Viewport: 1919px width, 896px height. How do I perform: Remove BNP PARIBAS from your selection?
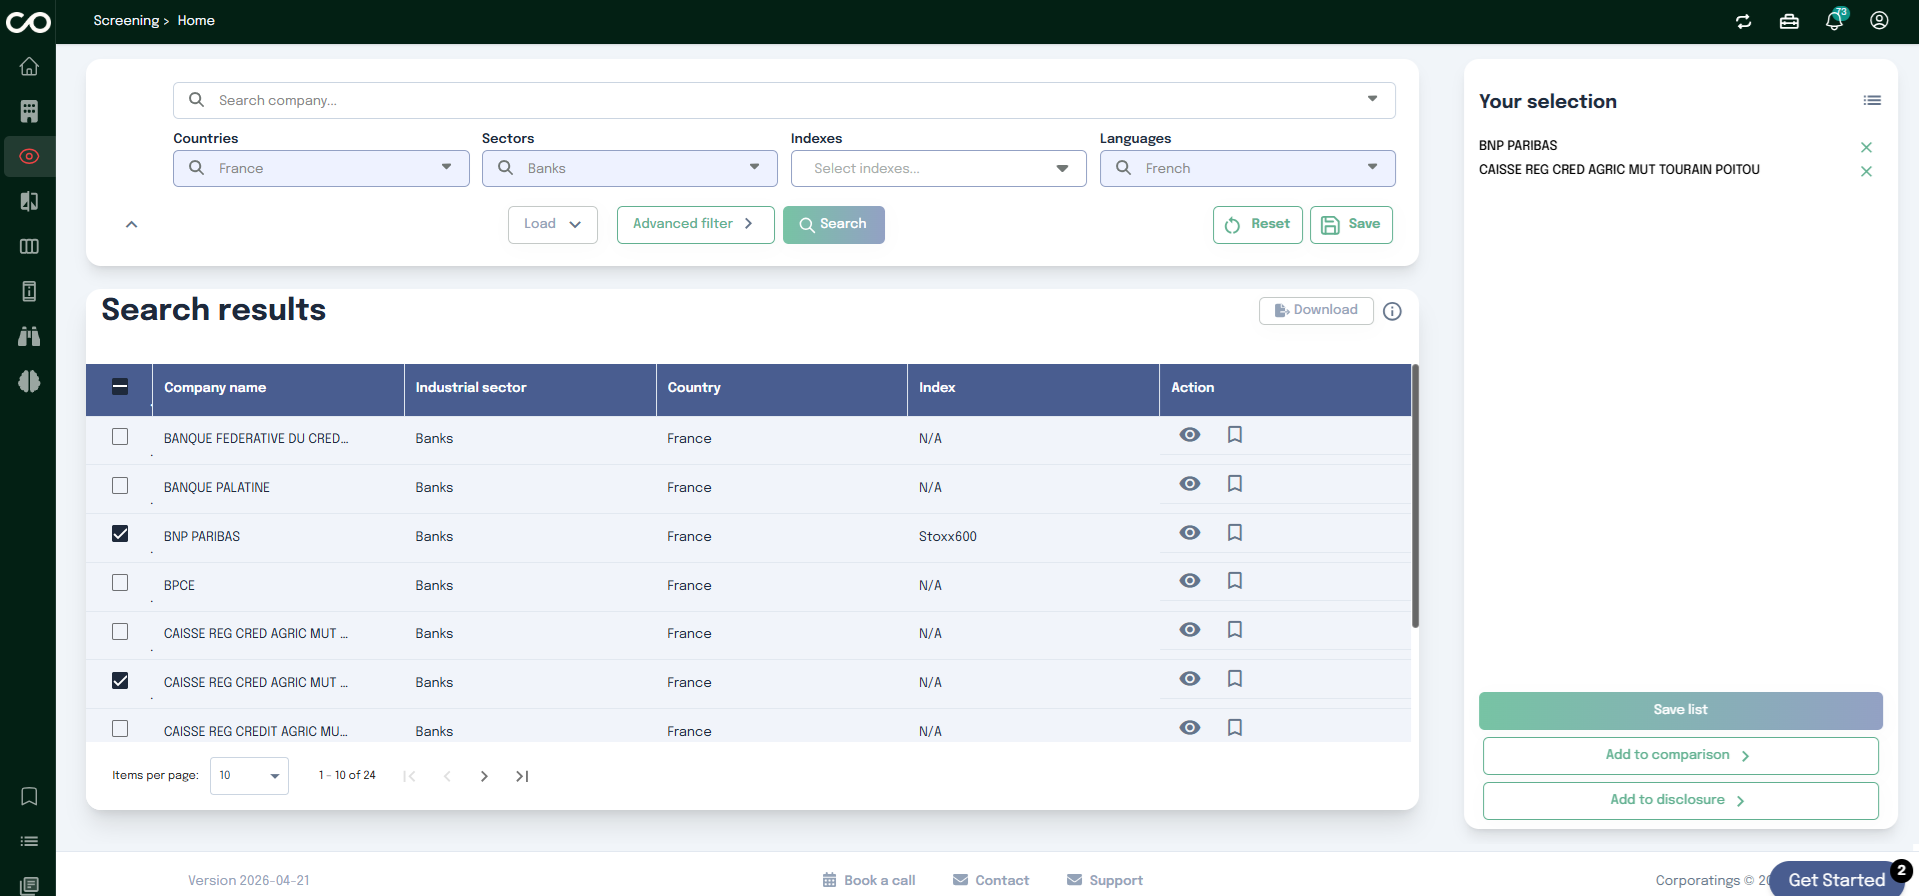1866,147
